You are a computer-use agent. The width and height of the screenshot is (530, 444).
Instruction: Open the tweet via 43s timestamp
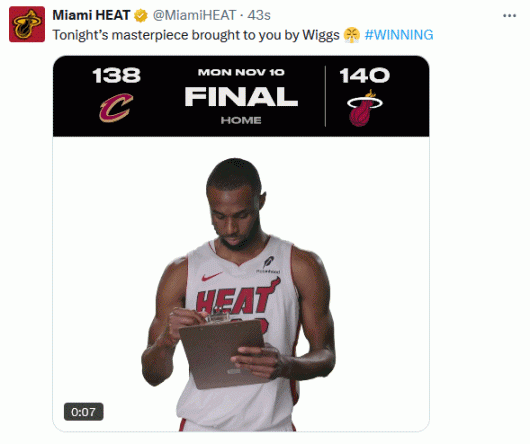pyautogui.click(x=259, y=15)
